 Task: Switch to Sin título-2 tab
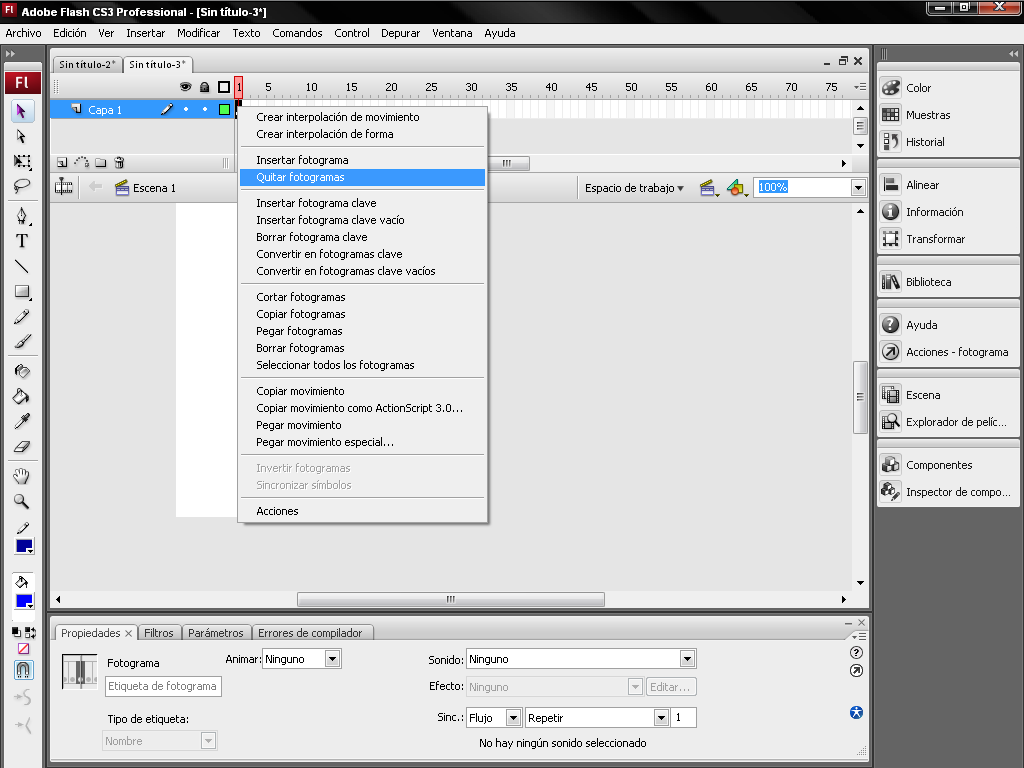pos(87,64)
